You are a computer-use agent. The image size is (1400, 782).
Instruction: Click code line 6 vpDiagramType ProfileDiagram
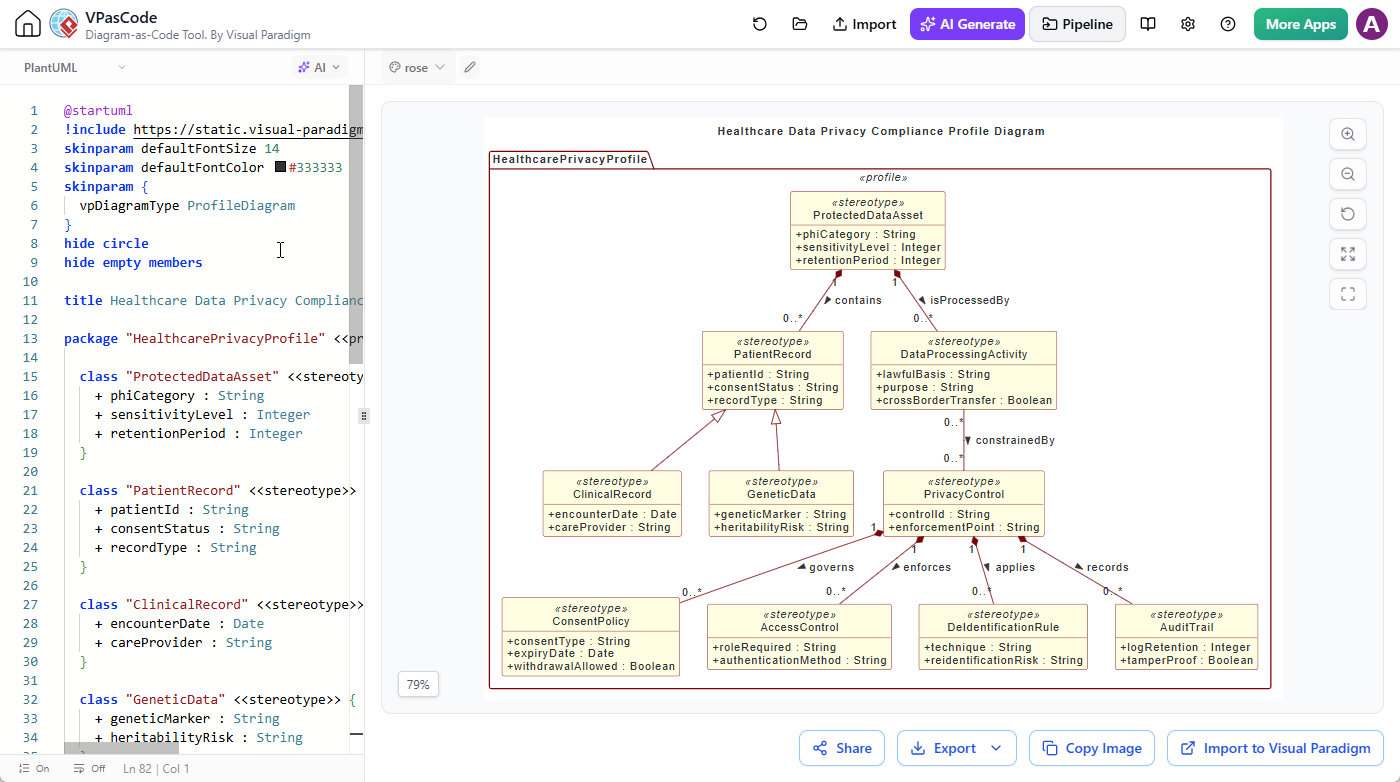coord(187,206)
